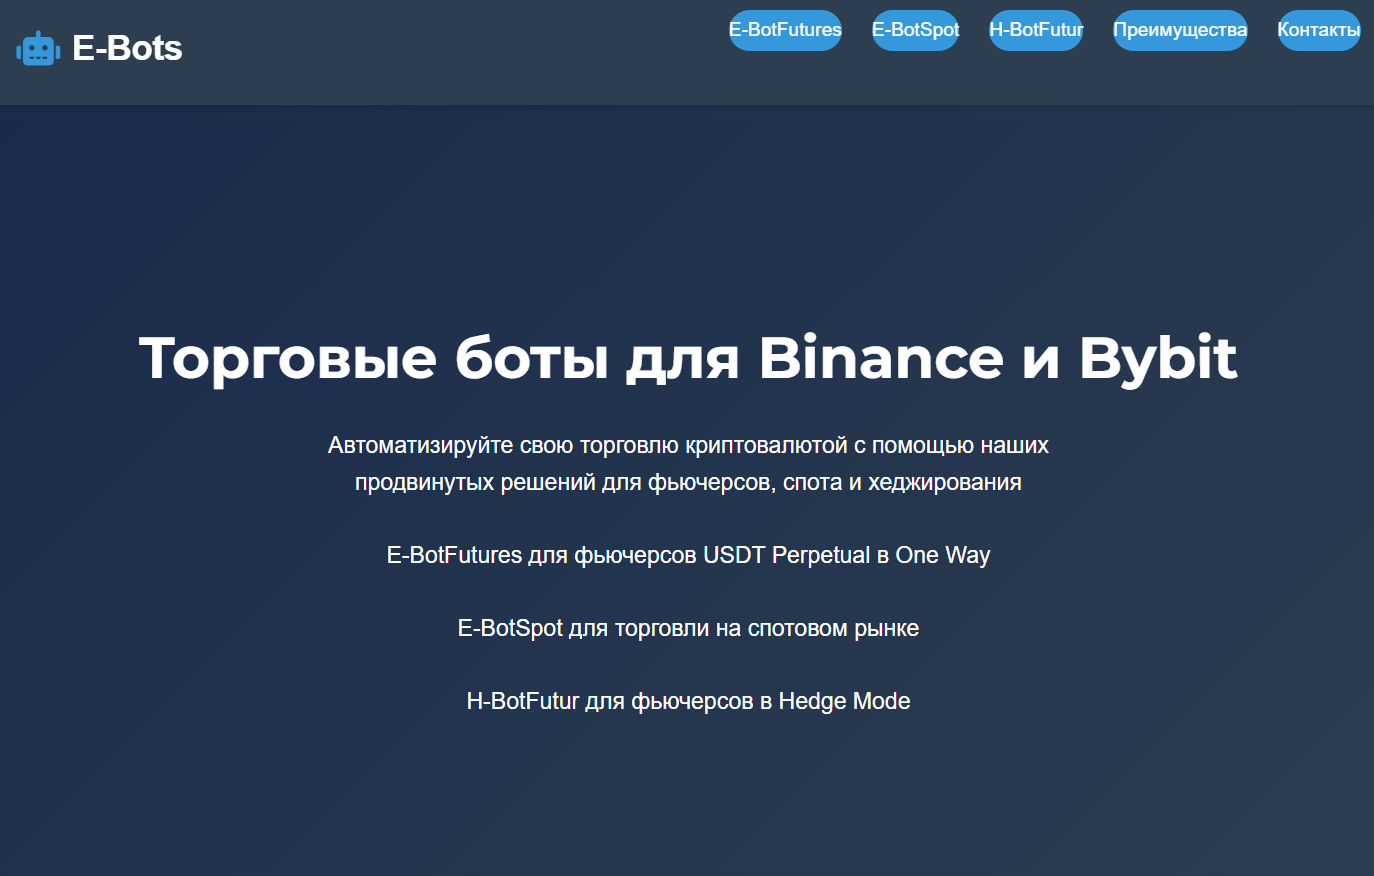Select E-BotSpot in the navigation bar
This screenshot has height=876, width=1374.
tap(915, 30)
